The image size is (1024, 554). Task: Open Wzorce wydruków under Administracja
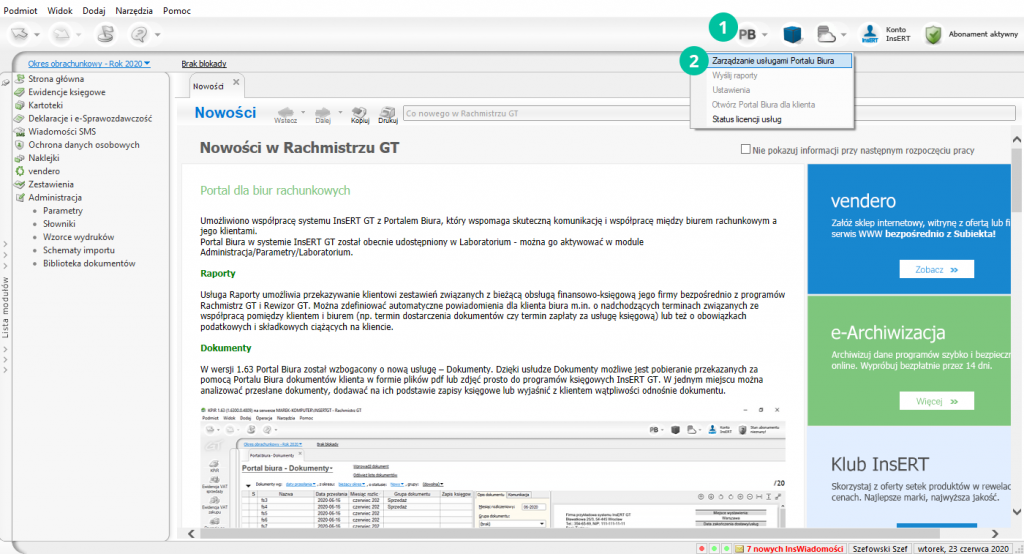pos(78,237)
